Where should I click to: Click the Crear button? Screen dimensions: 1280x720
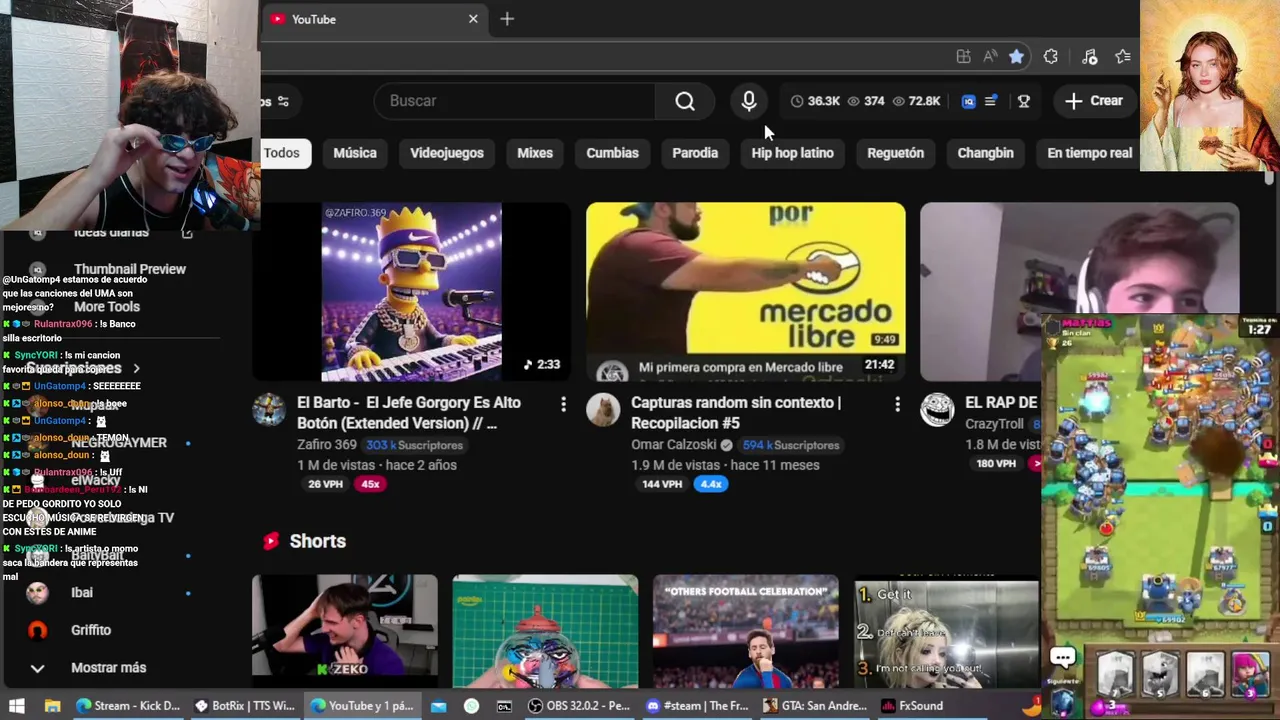tap(1094, 101)
